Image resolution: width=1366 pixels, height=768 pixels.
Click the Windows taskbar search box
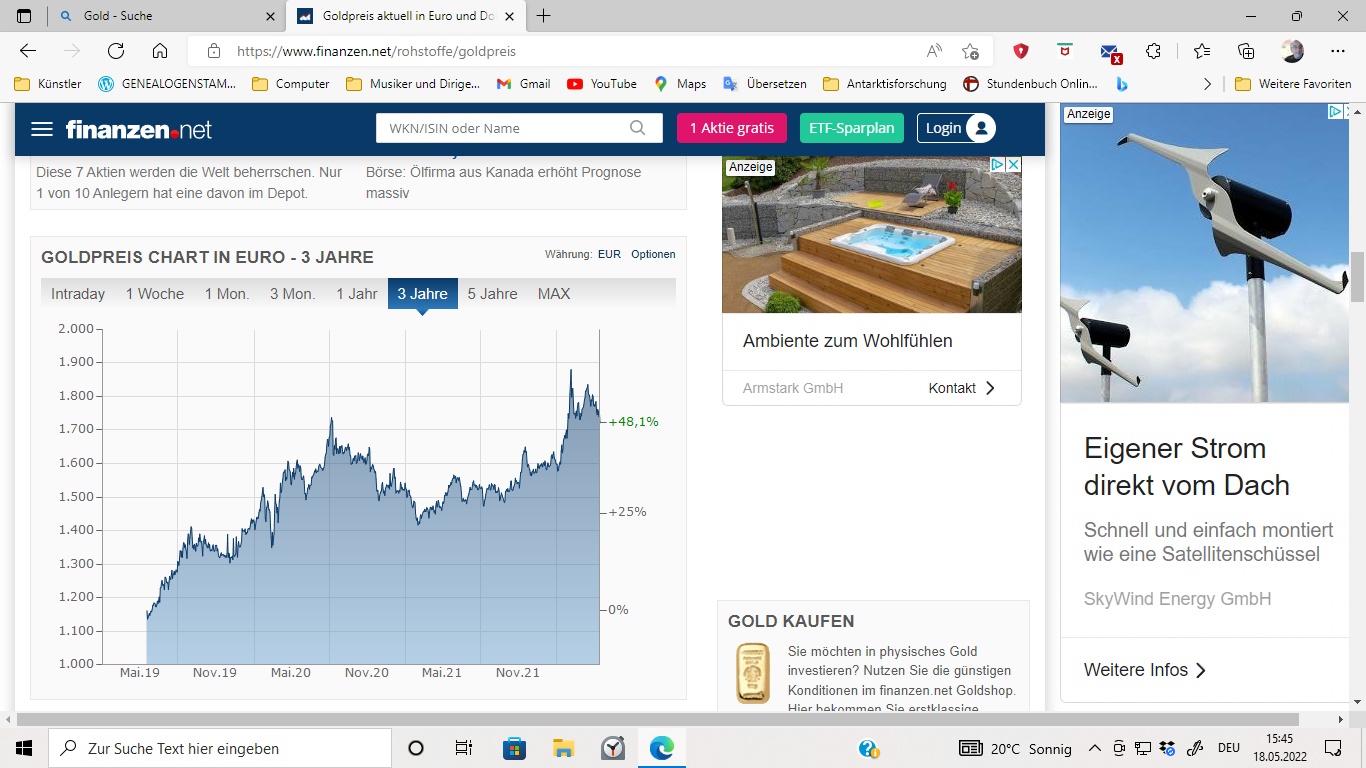[x=220, y=748]
